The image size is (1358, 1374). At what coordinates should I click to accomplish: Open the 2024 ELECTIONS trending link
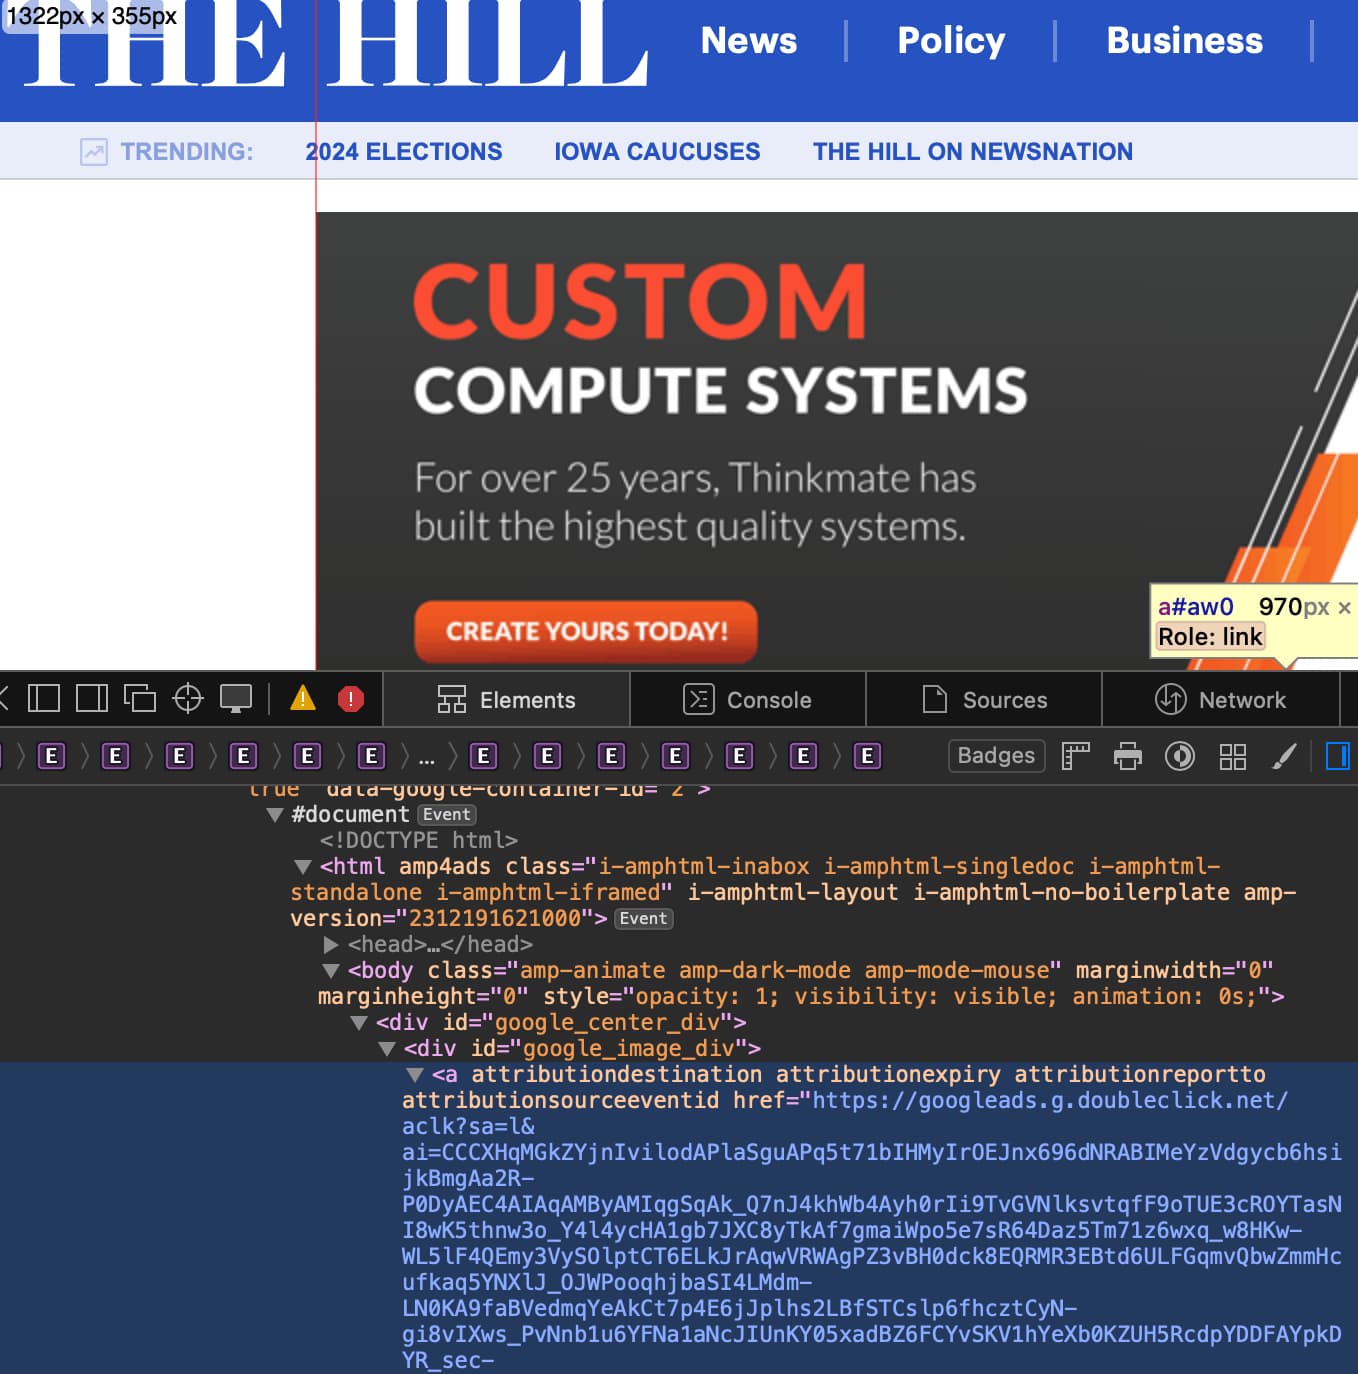point(404,152)
